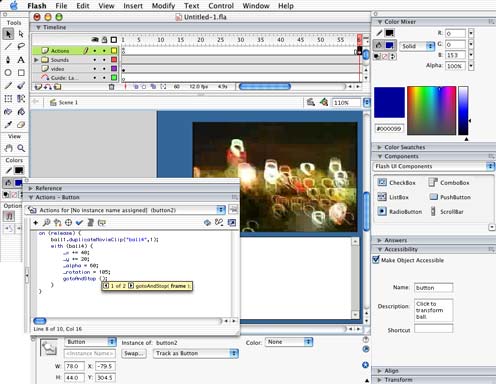
Task: Open the Control menu
Action: coord(221,6)
